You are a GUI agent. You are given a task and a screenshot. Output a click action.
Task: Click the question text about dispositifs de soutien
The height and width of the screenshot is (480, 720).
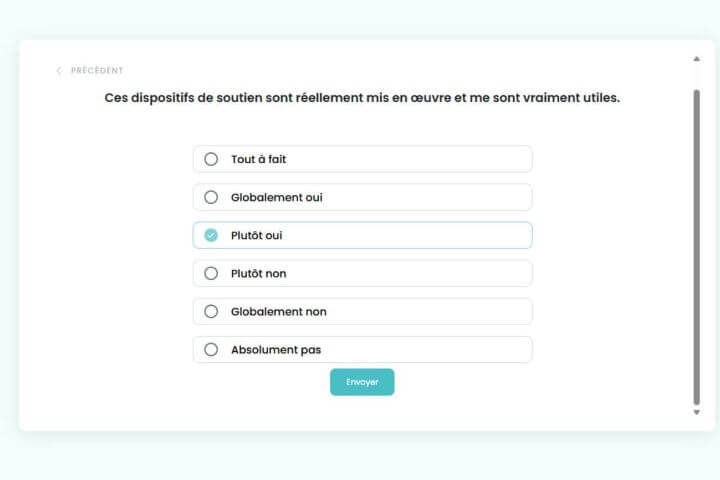(x=362, y=98)
